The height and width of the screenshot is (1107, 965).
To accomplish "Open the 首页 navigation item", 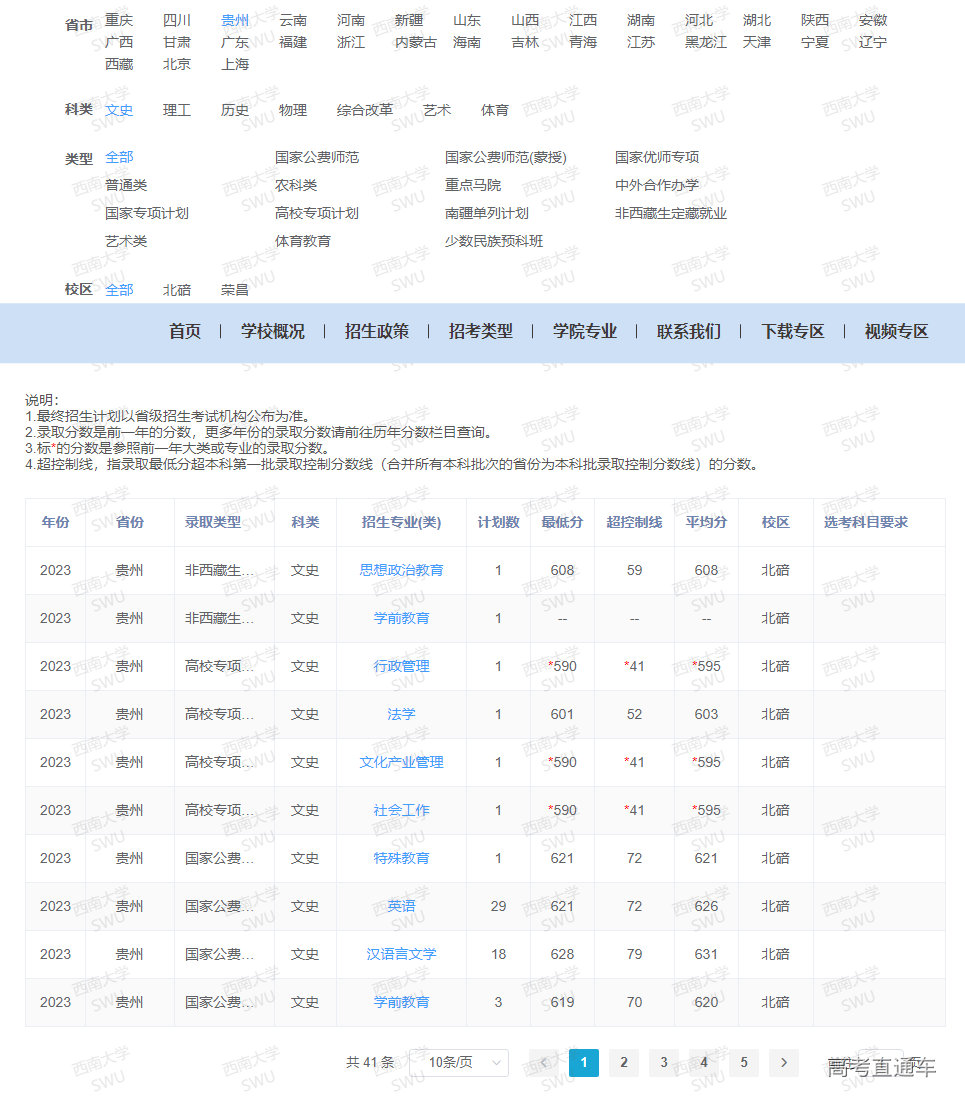I will pyautogui.click(x=185, y=331).
